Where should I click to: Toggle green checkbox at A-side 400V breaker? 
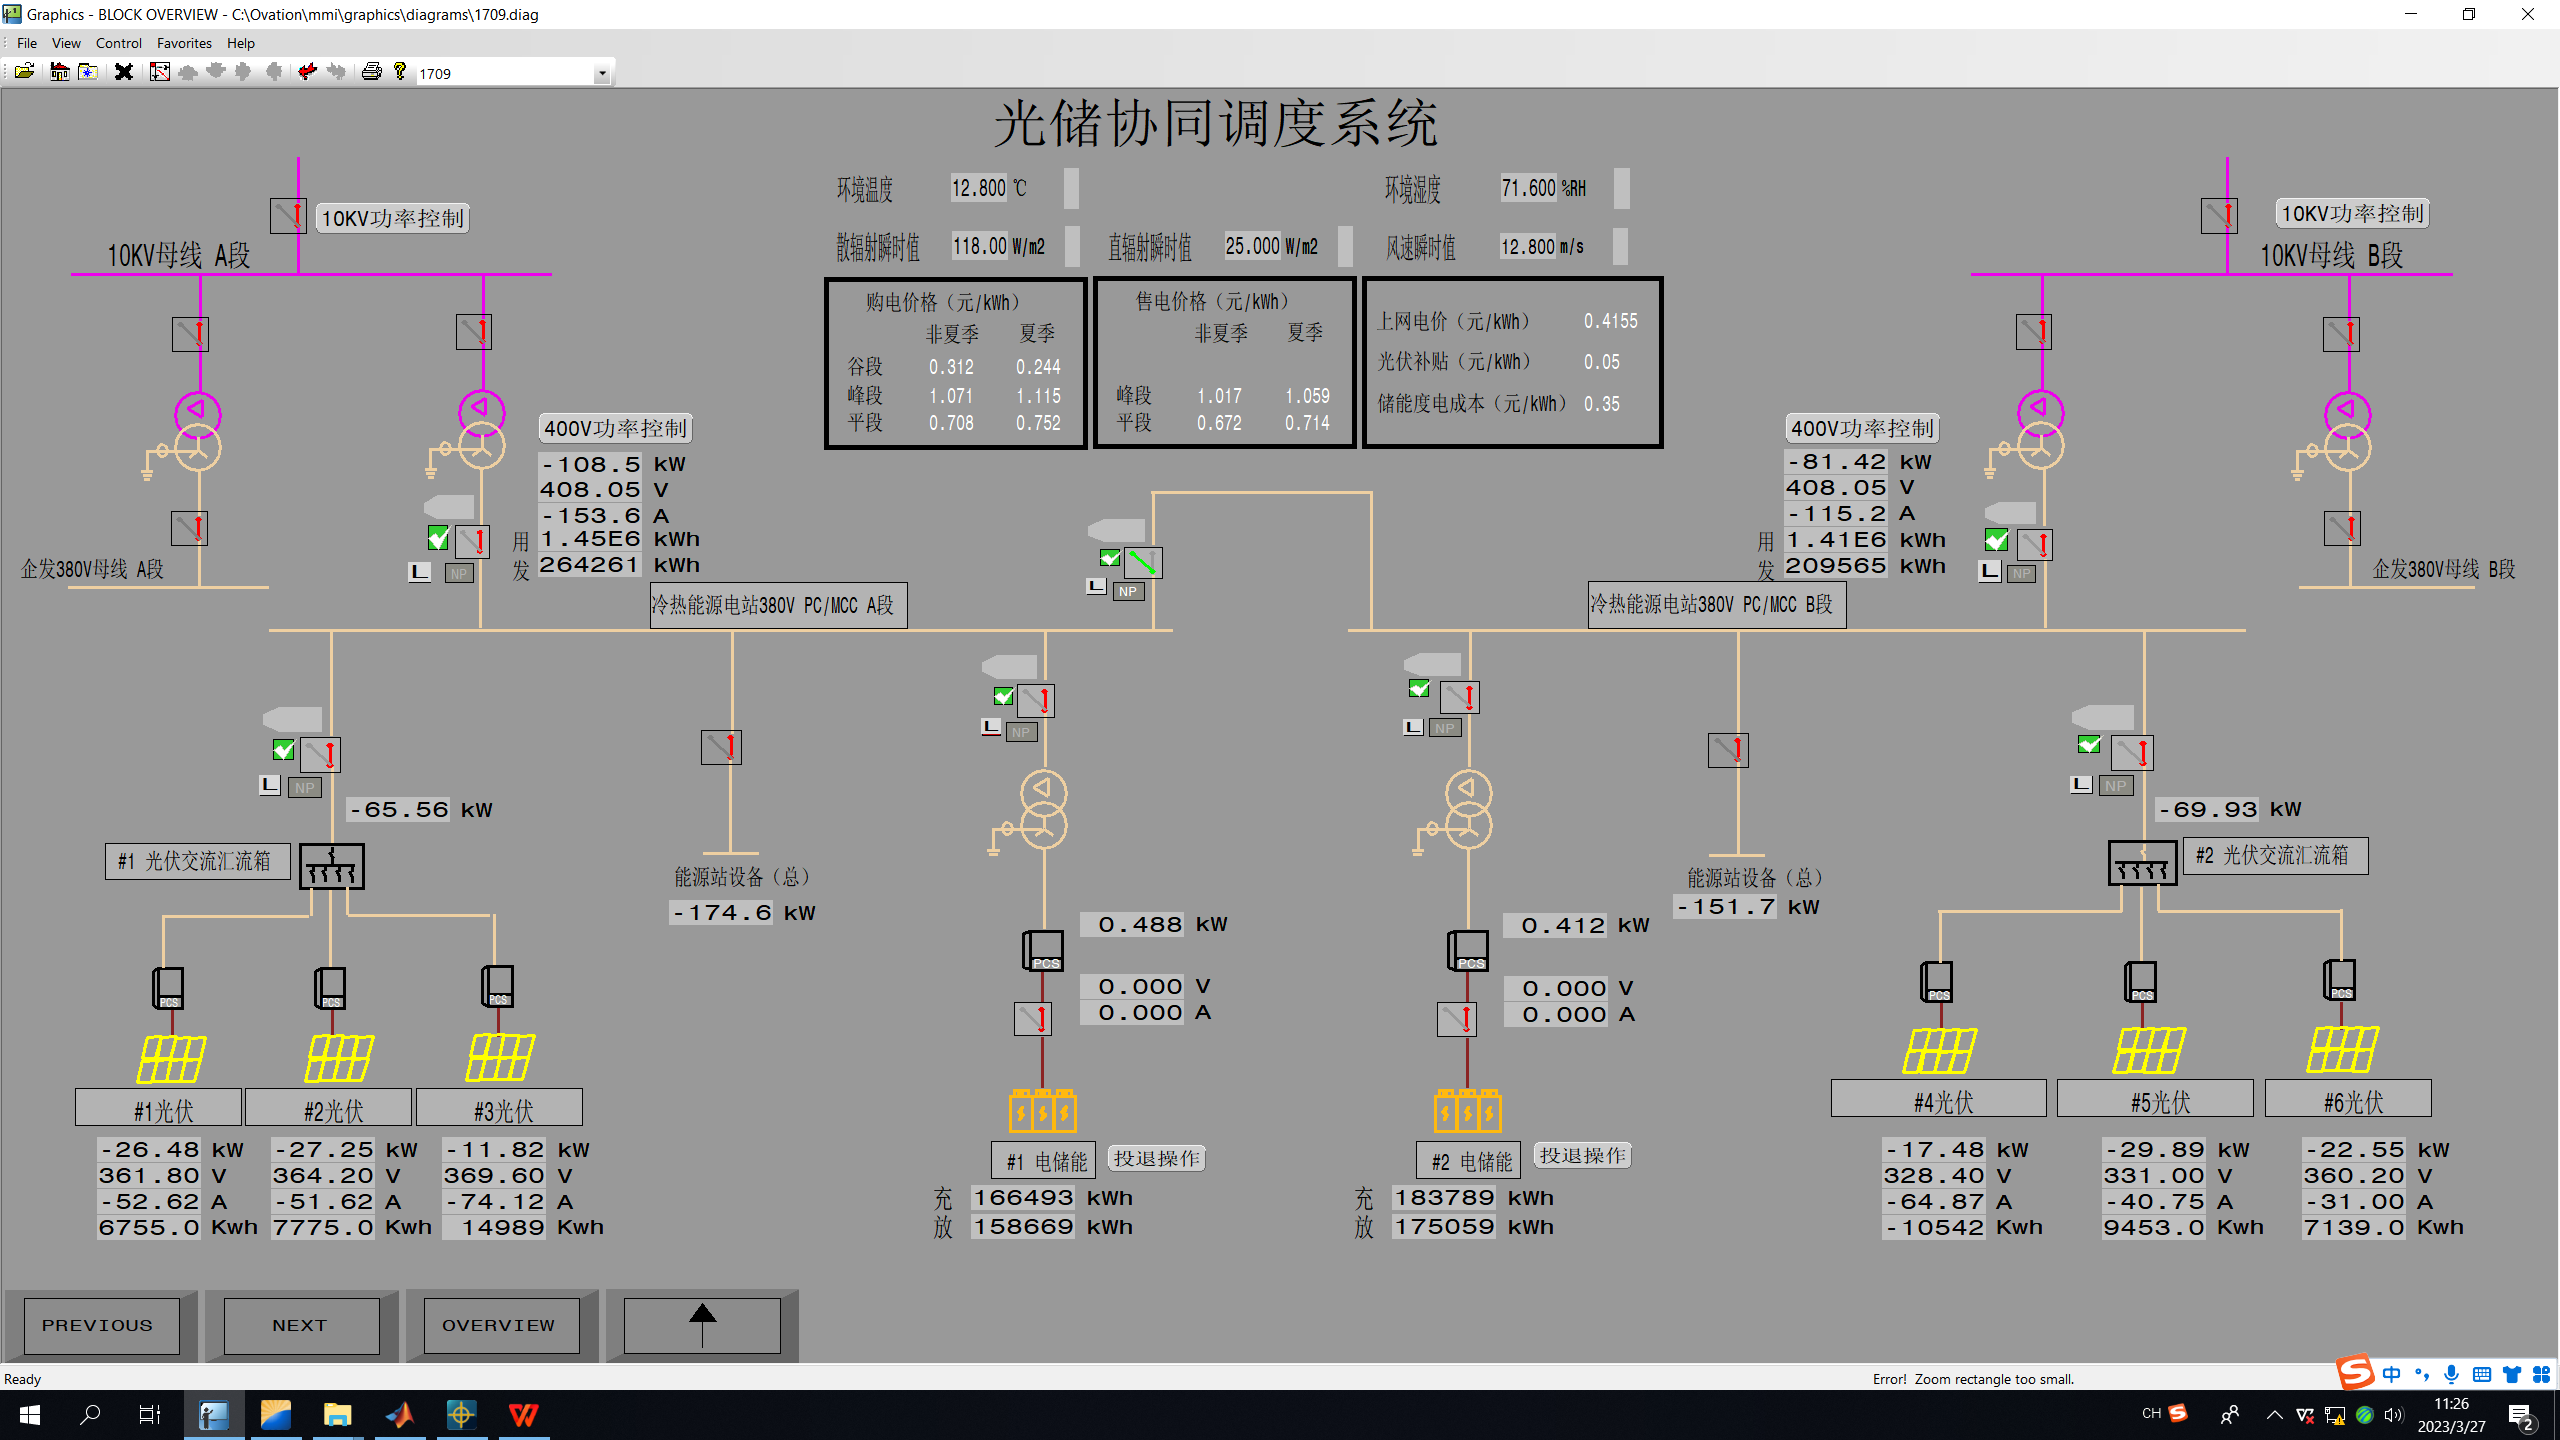click(x=438, y=538)
